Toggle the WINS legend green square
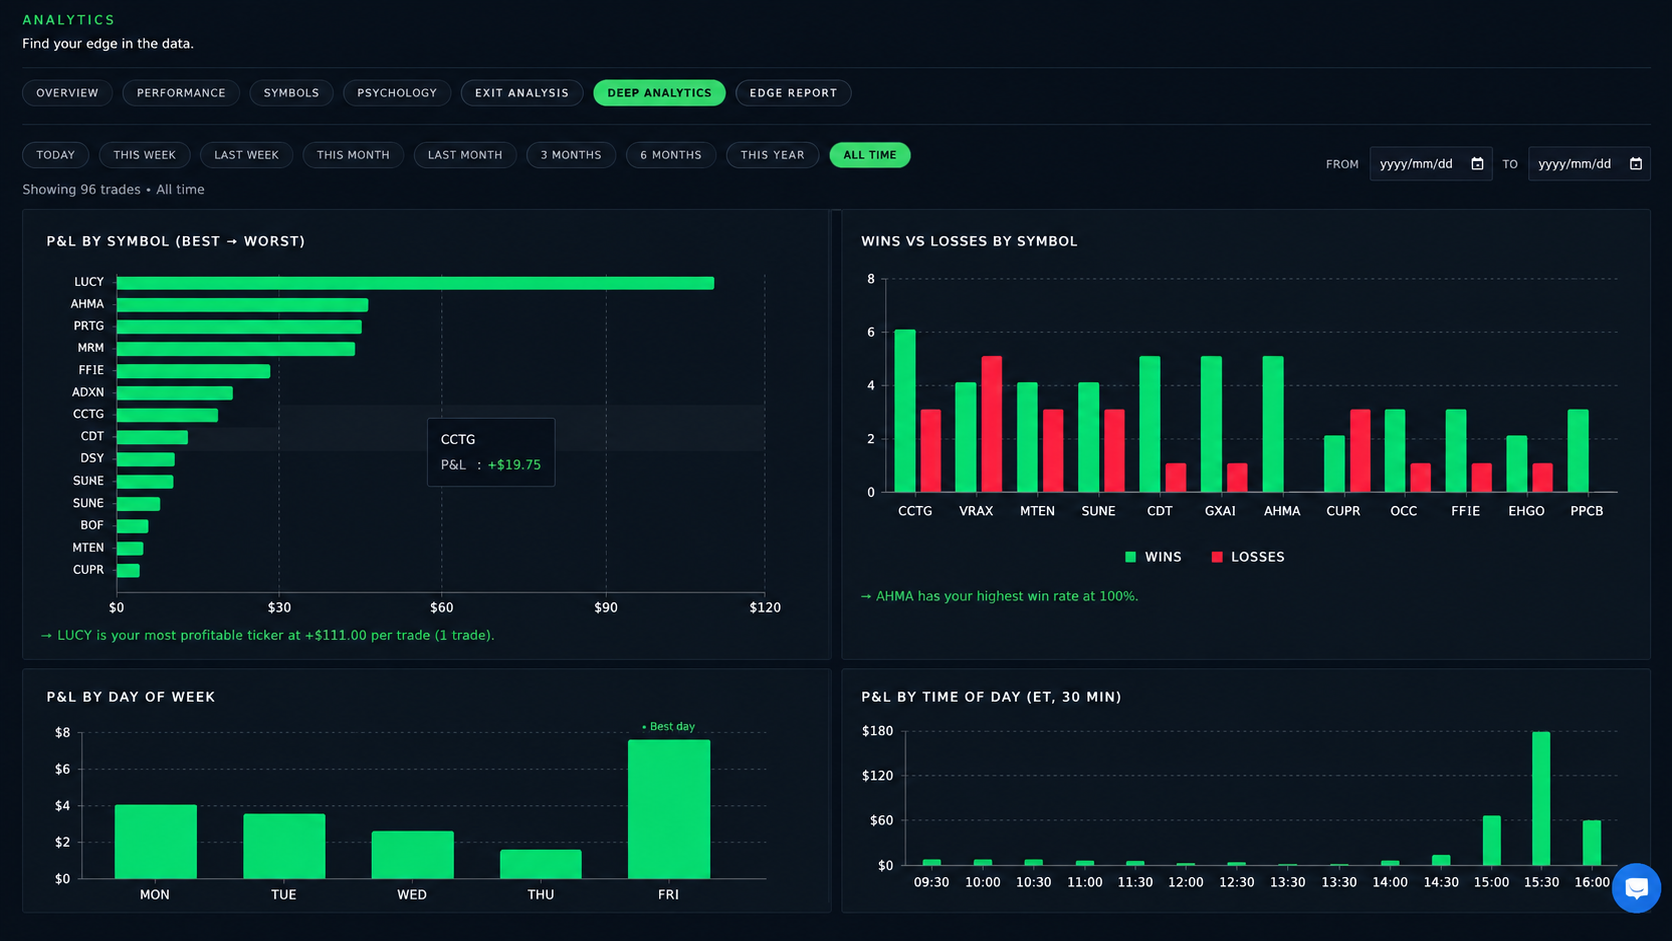The image size is (1672, 941). [1130, 557]
